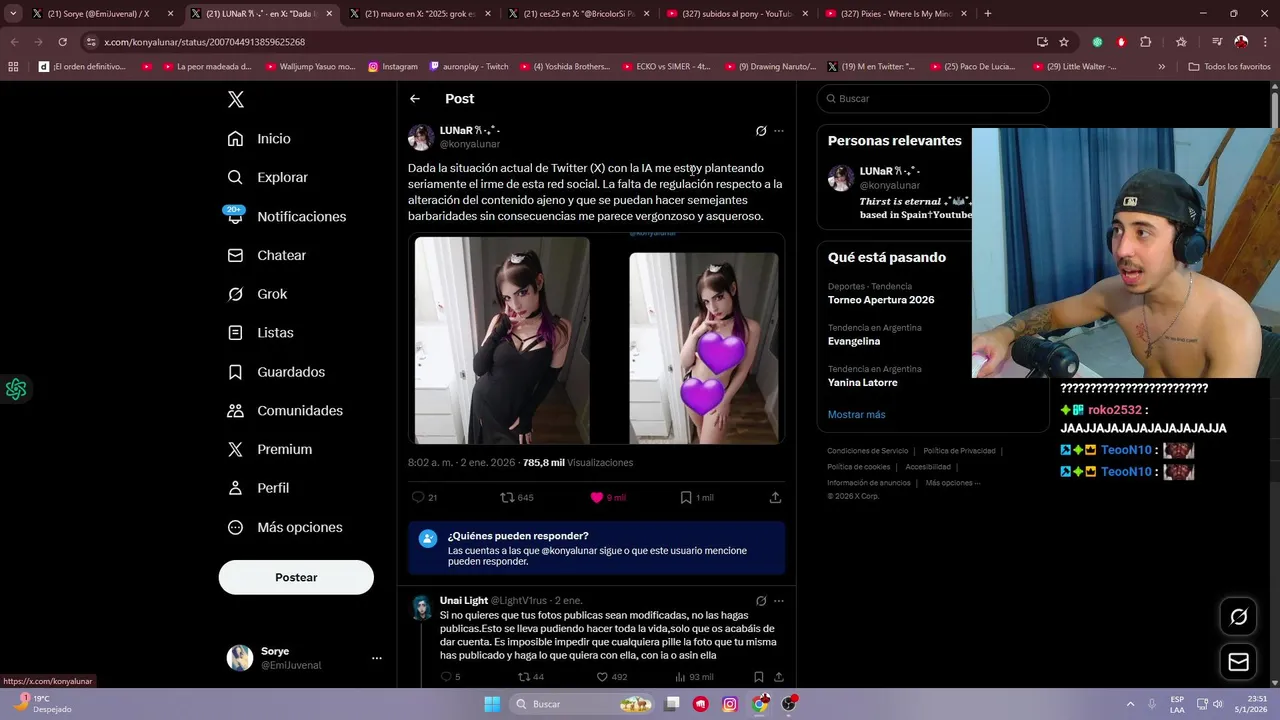
Task: Open the tab search dropdown arrow
Action: pyautogui.click(x=13, y=14)
